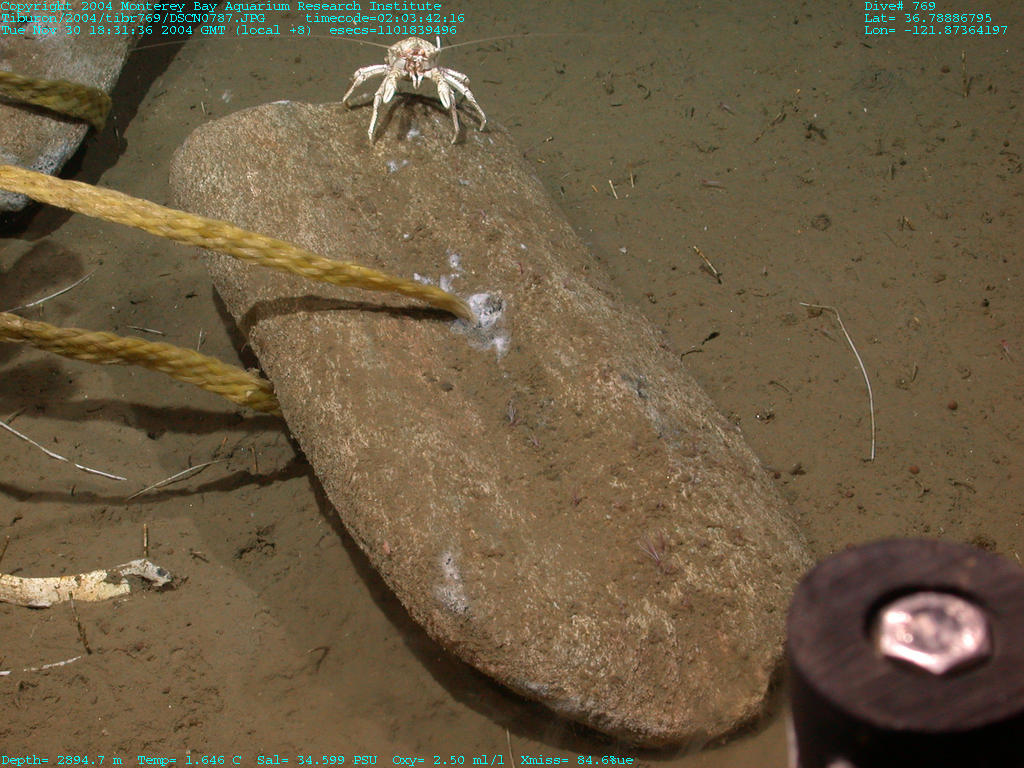
Task: Click the "esecs=1101839496" value
Action: 393,30
